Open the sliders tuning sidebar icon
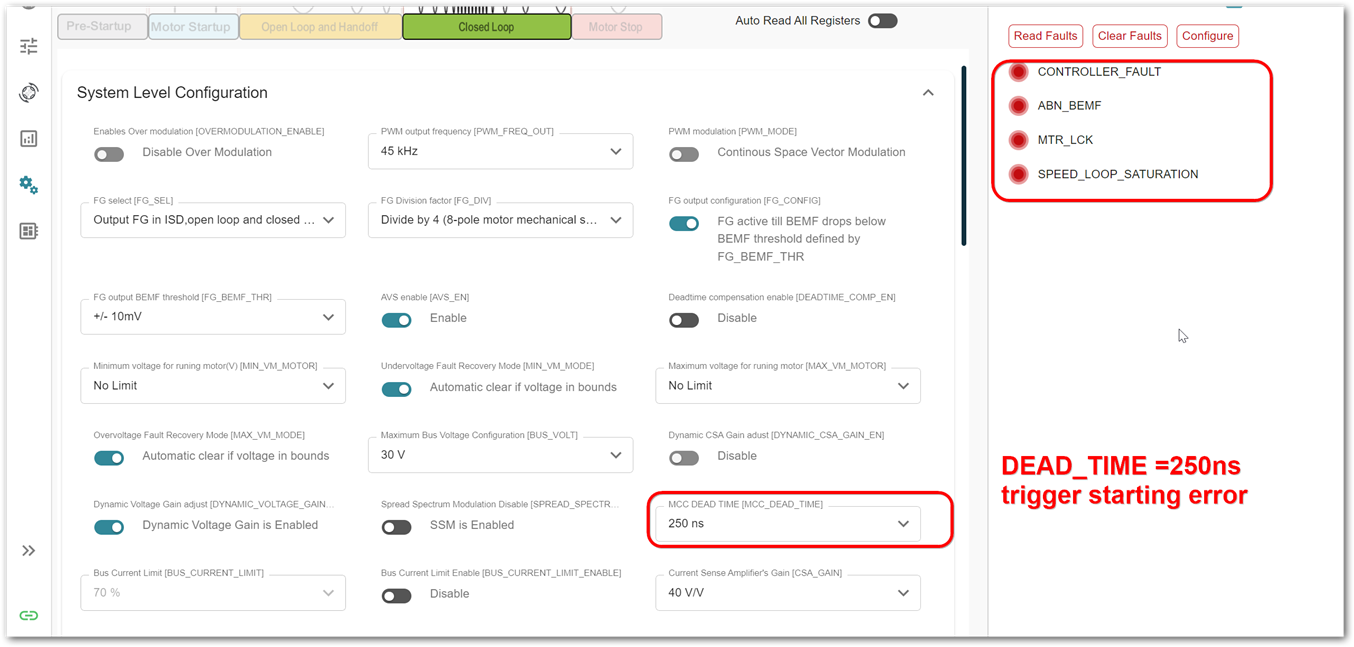The width and height of the screenshot is (1354, 647). 29,46
